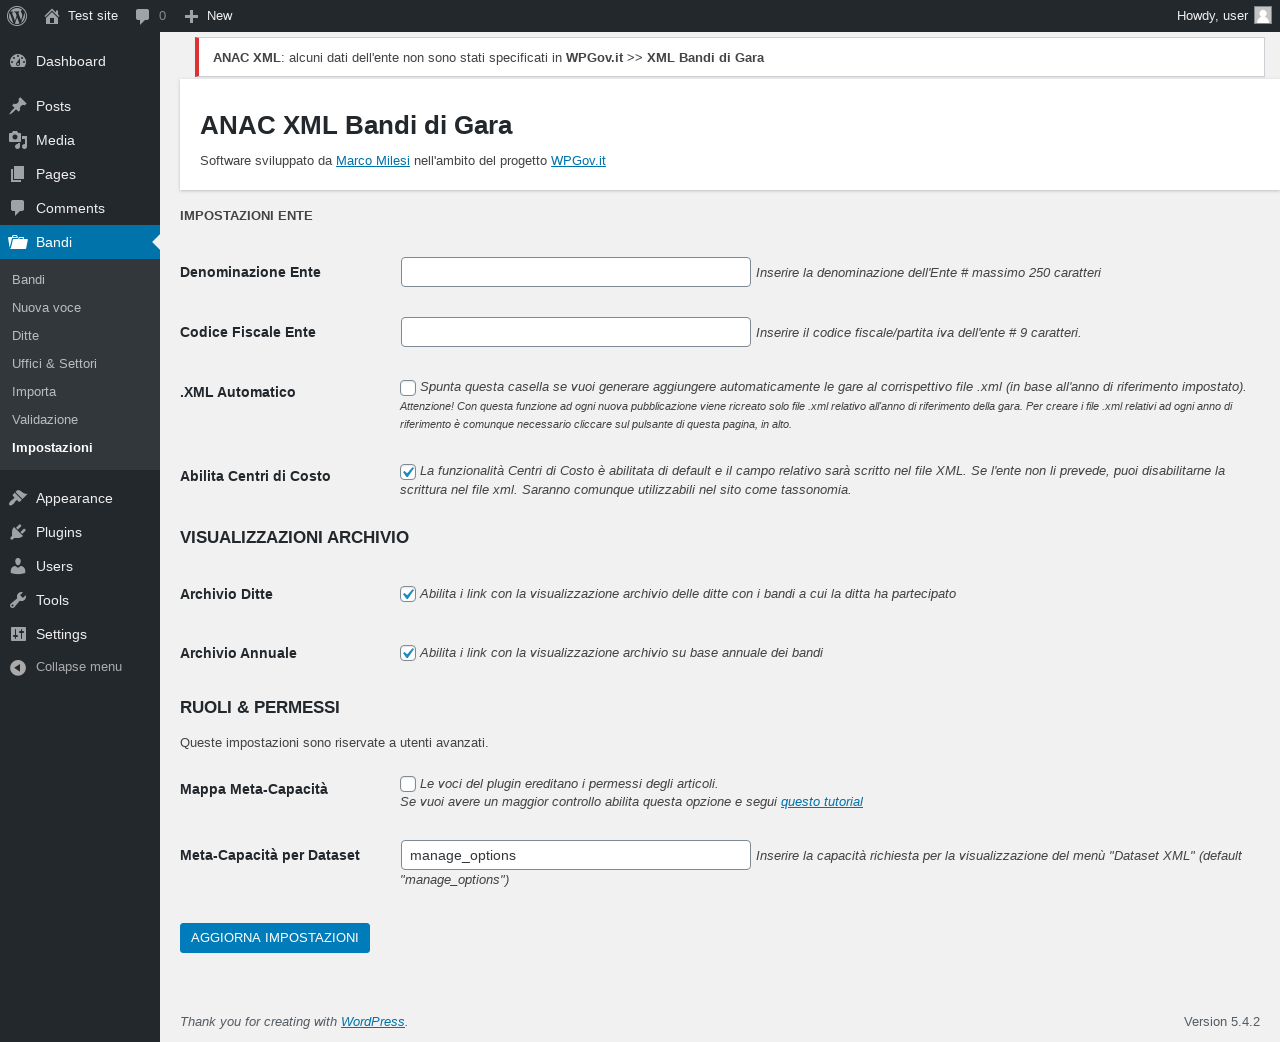Click the home icon beside Test site
The image size is (1280, 1042).
point(52,16)
